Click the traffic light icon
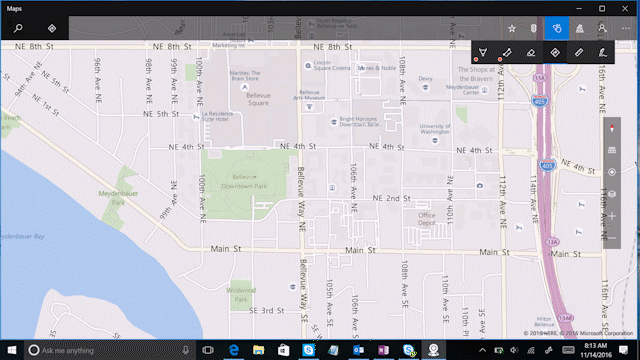 click(533, 29)
